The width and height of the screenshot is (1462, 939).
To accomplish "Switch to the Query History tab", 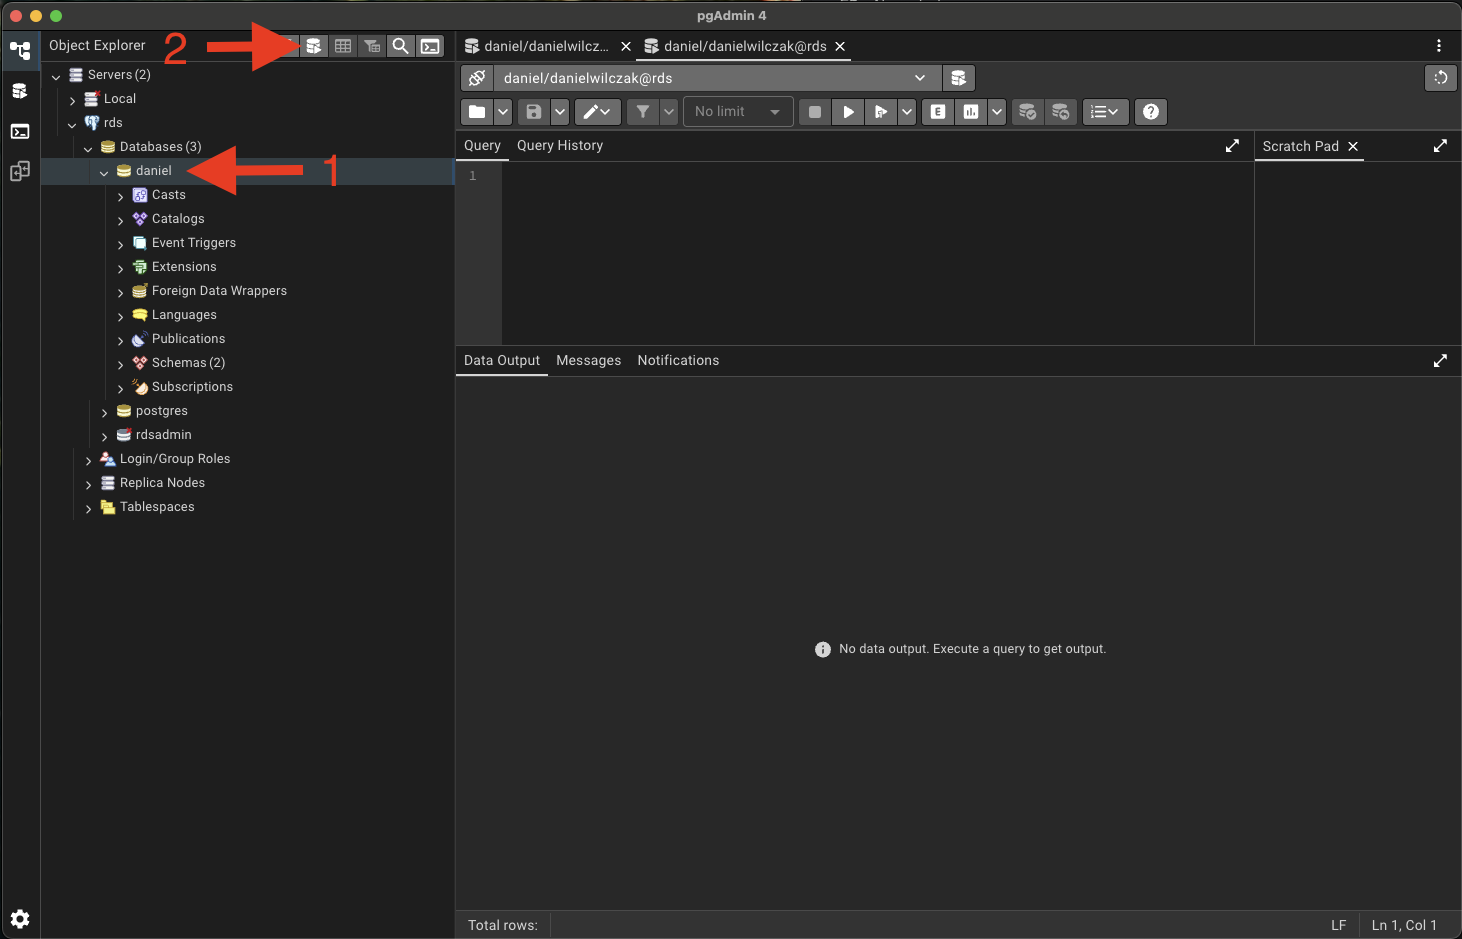I will (x=559, y=146).
